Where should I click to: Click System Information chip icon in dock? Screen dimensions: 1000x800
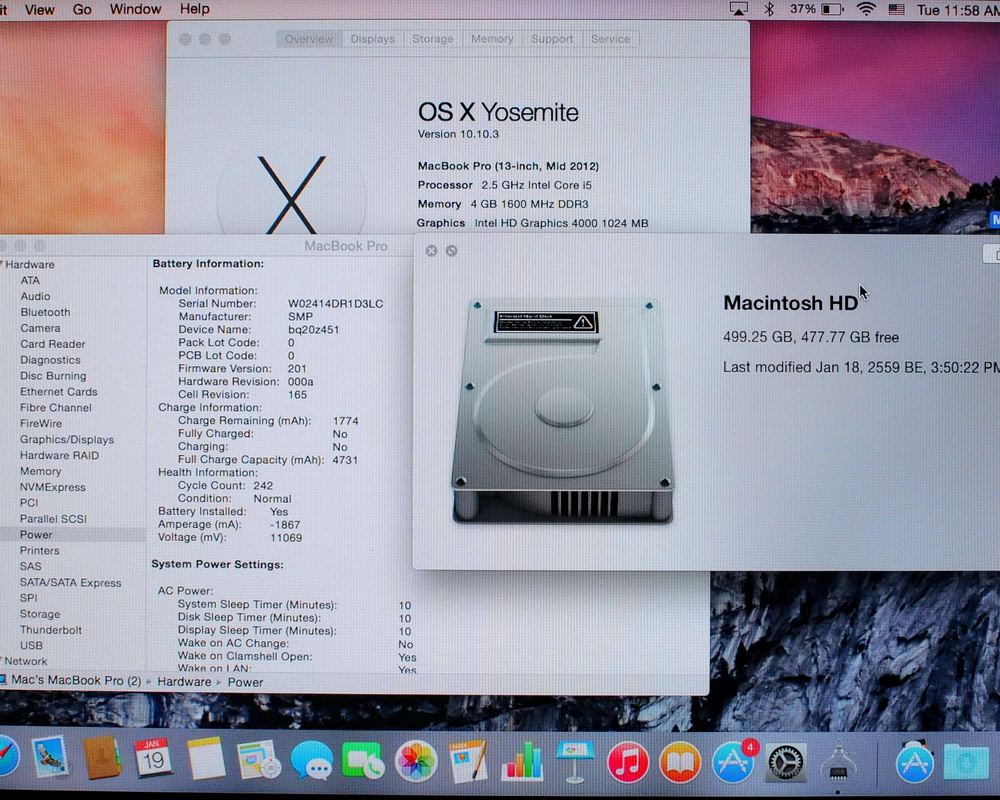[838, 762]
